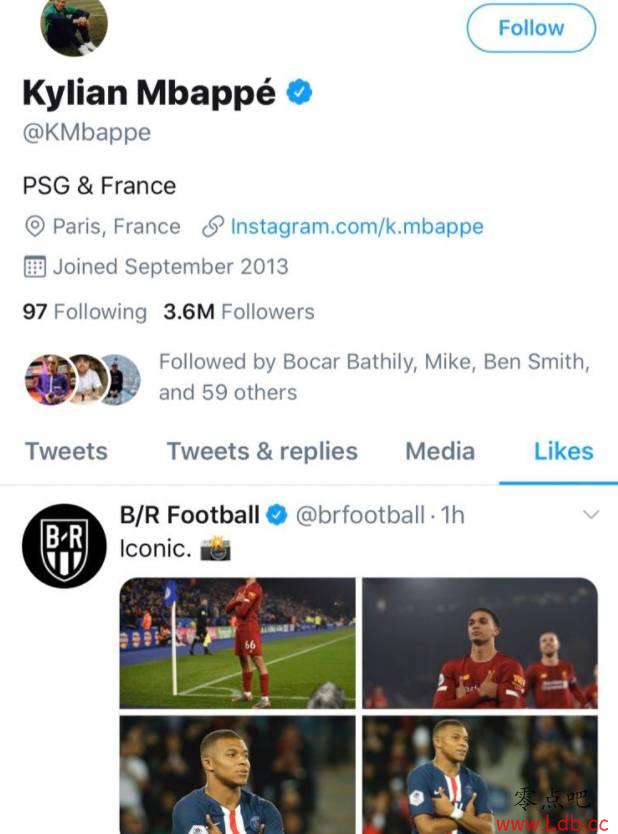Switch to the Tweets tab

(65, 451)
